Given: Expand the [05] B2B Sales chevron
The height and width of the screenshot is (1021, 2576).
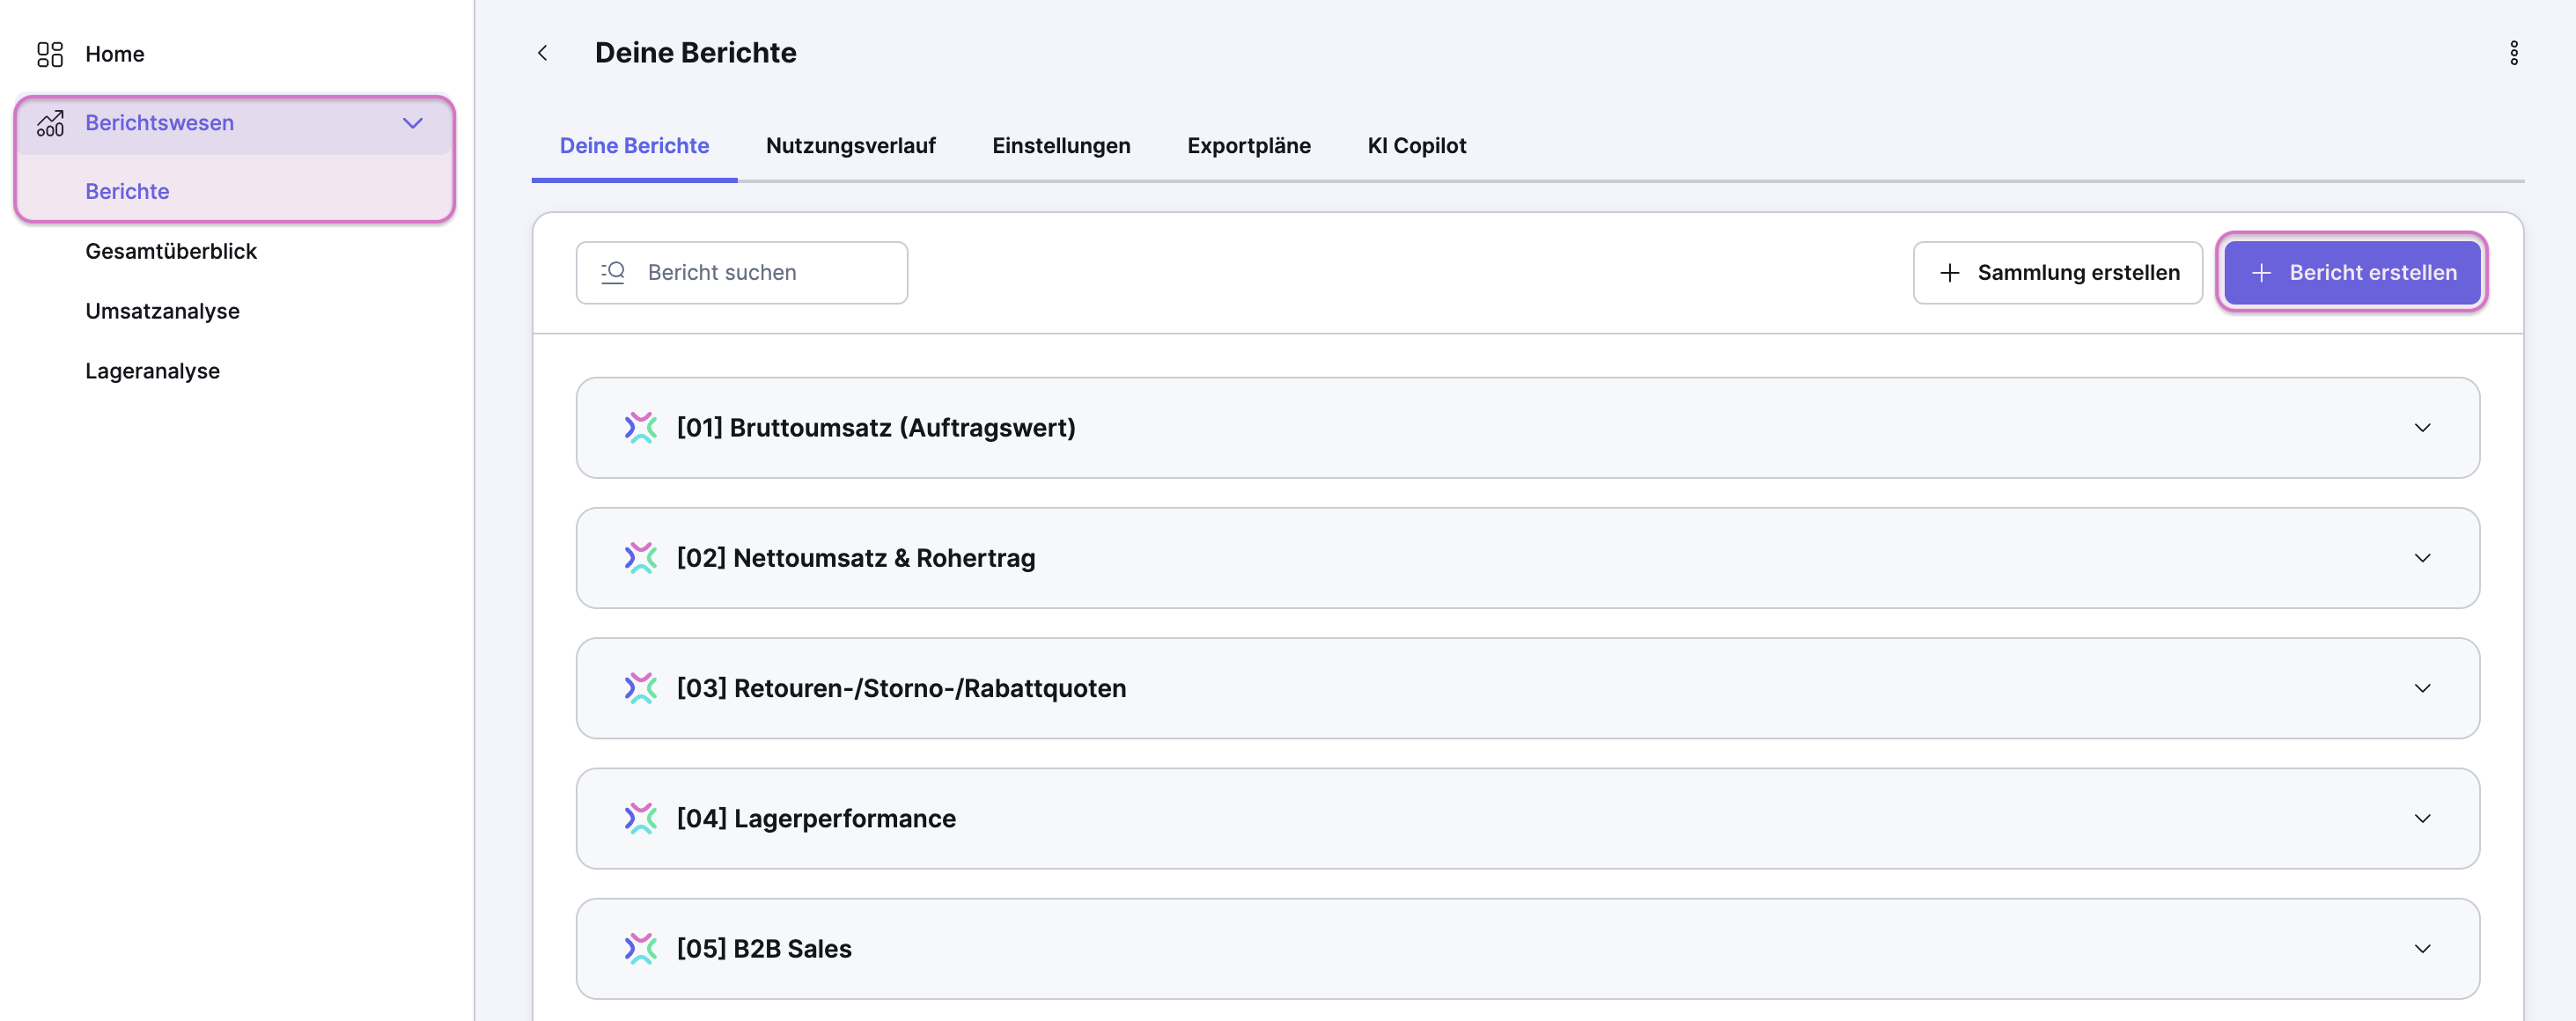Looking at the screenshot, I should [2421, 948].
